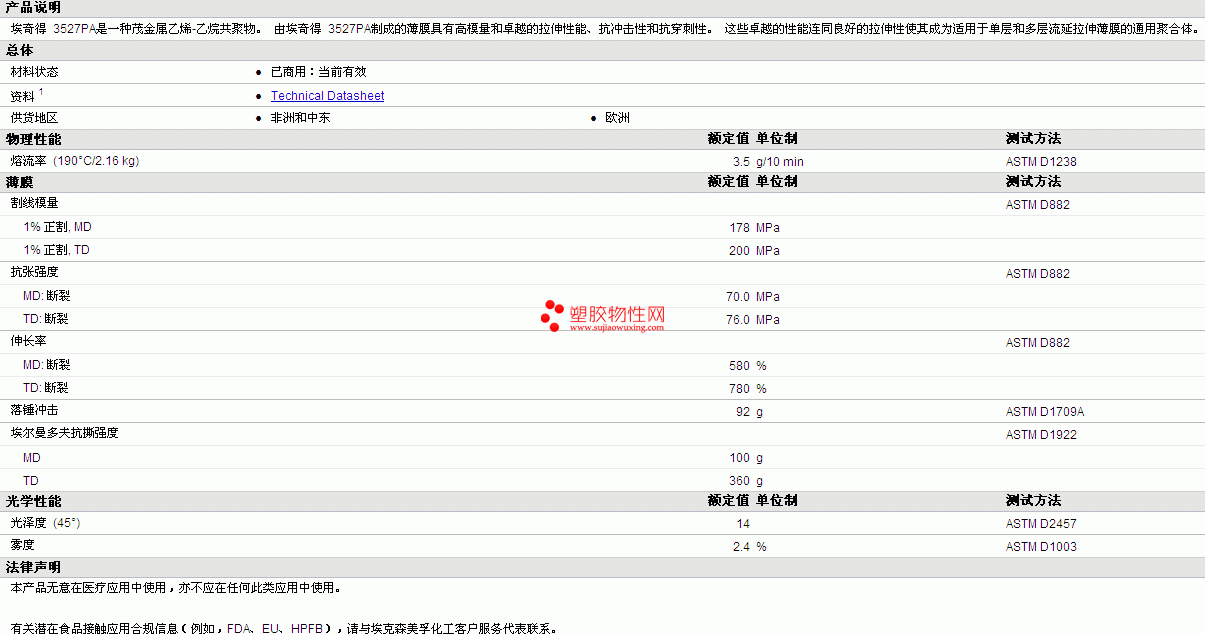The width and height of the screenshot is (1205, 634).
Task: Select the 埃尔曼多夫抗撕强度 row label
Action: tap(65, 433)
